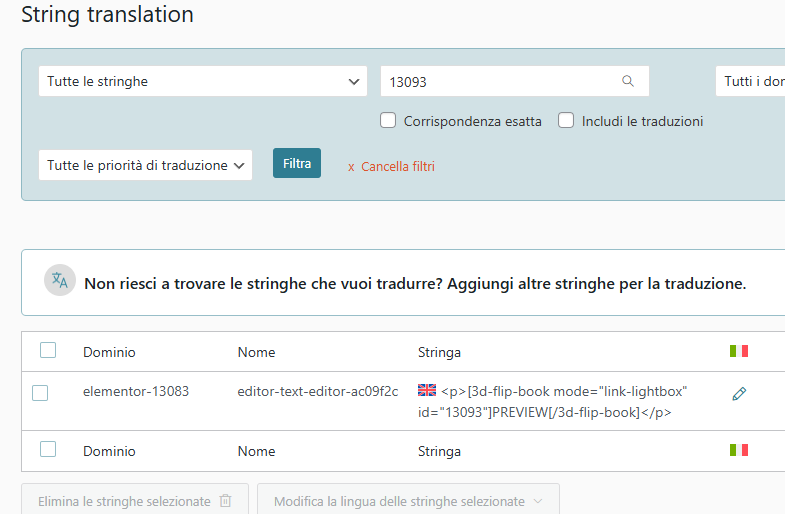Open the Modifica la lingua delle stringhe selezionate dropdown

pos(408,501)
